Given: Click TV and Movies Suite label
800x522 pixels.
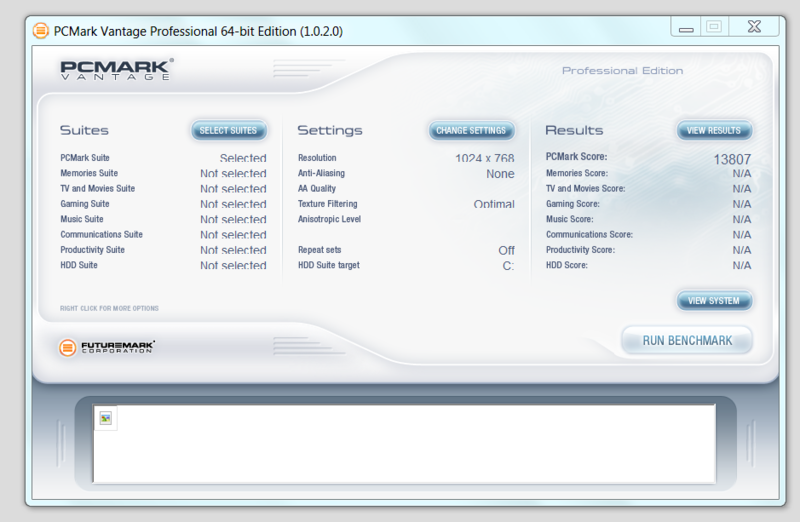Looking at the screenshot, I should pyautogui.click(x=97, y=188).
